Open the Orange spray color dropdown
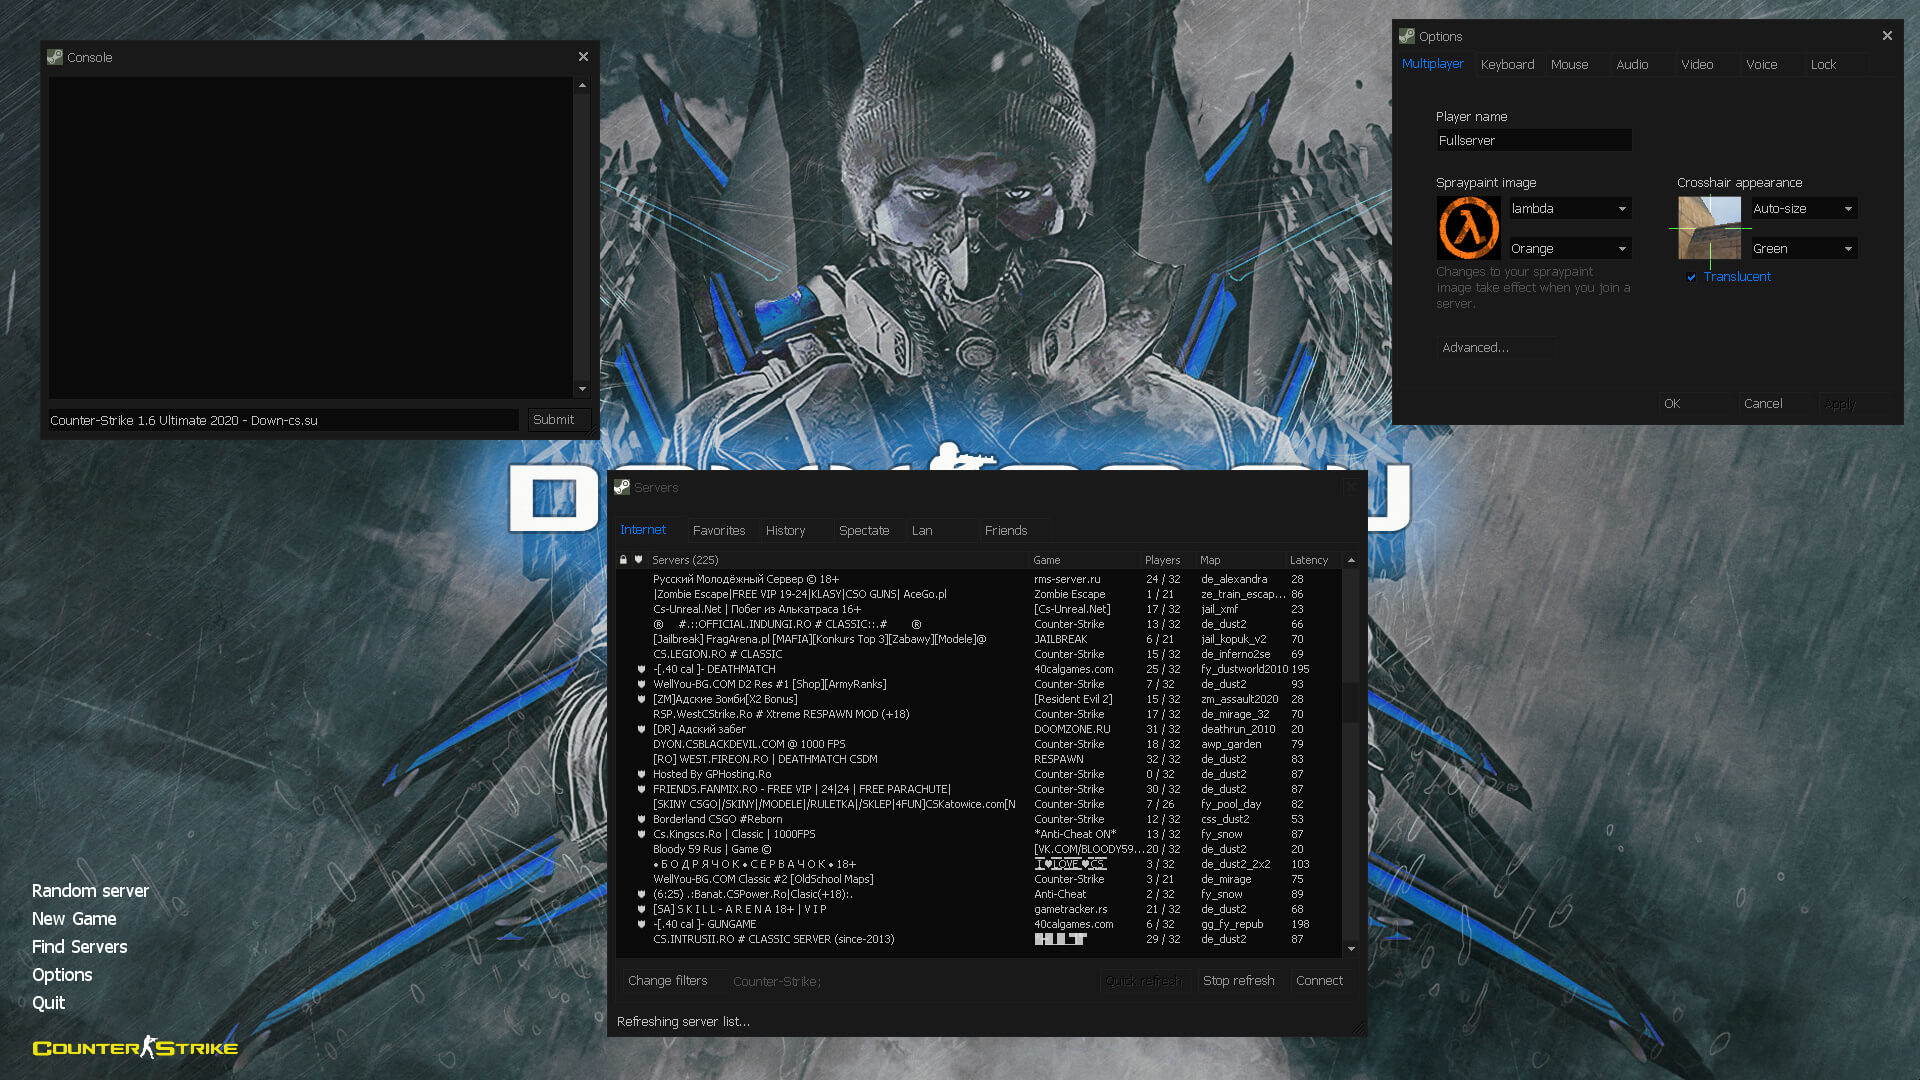The height and width of the screenshot is (1080, 1920). click(1570, 248)
